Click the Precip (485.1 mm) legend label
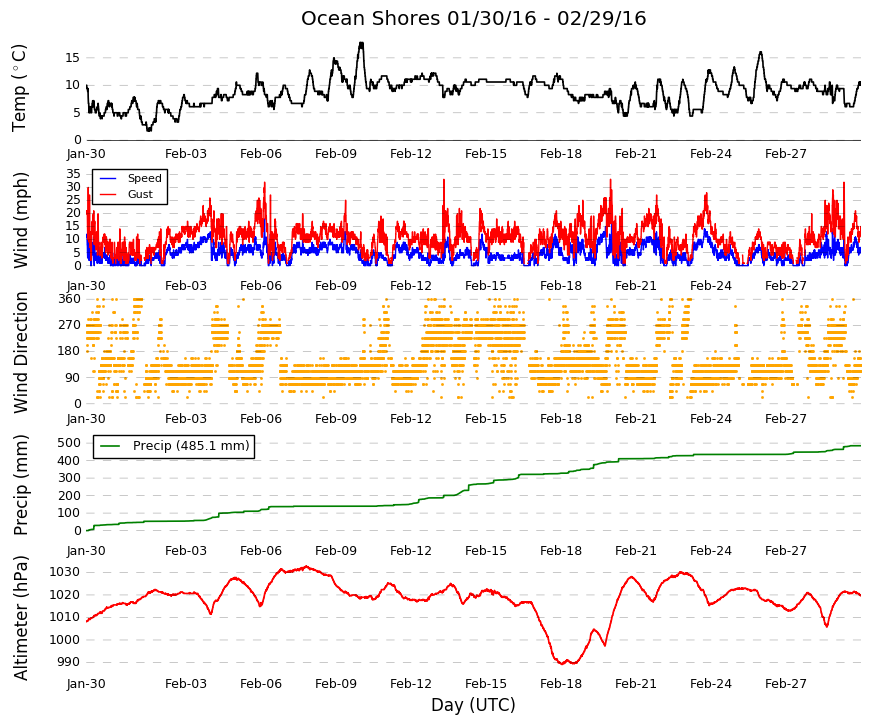Image resolution: width=871 pixels, height=725 pixels. pos(191,446)
